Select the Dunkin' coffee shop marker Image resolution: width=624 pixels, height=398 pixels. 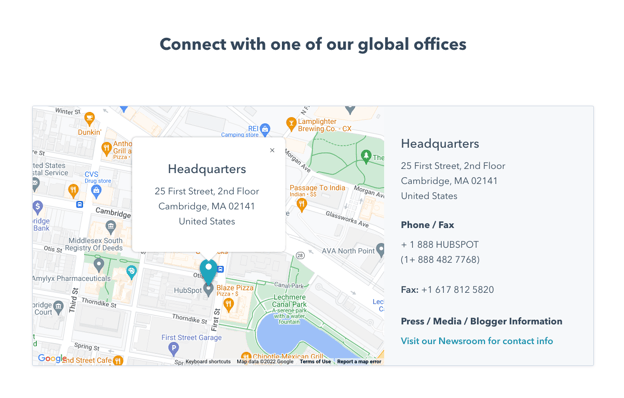coord(90,119)
